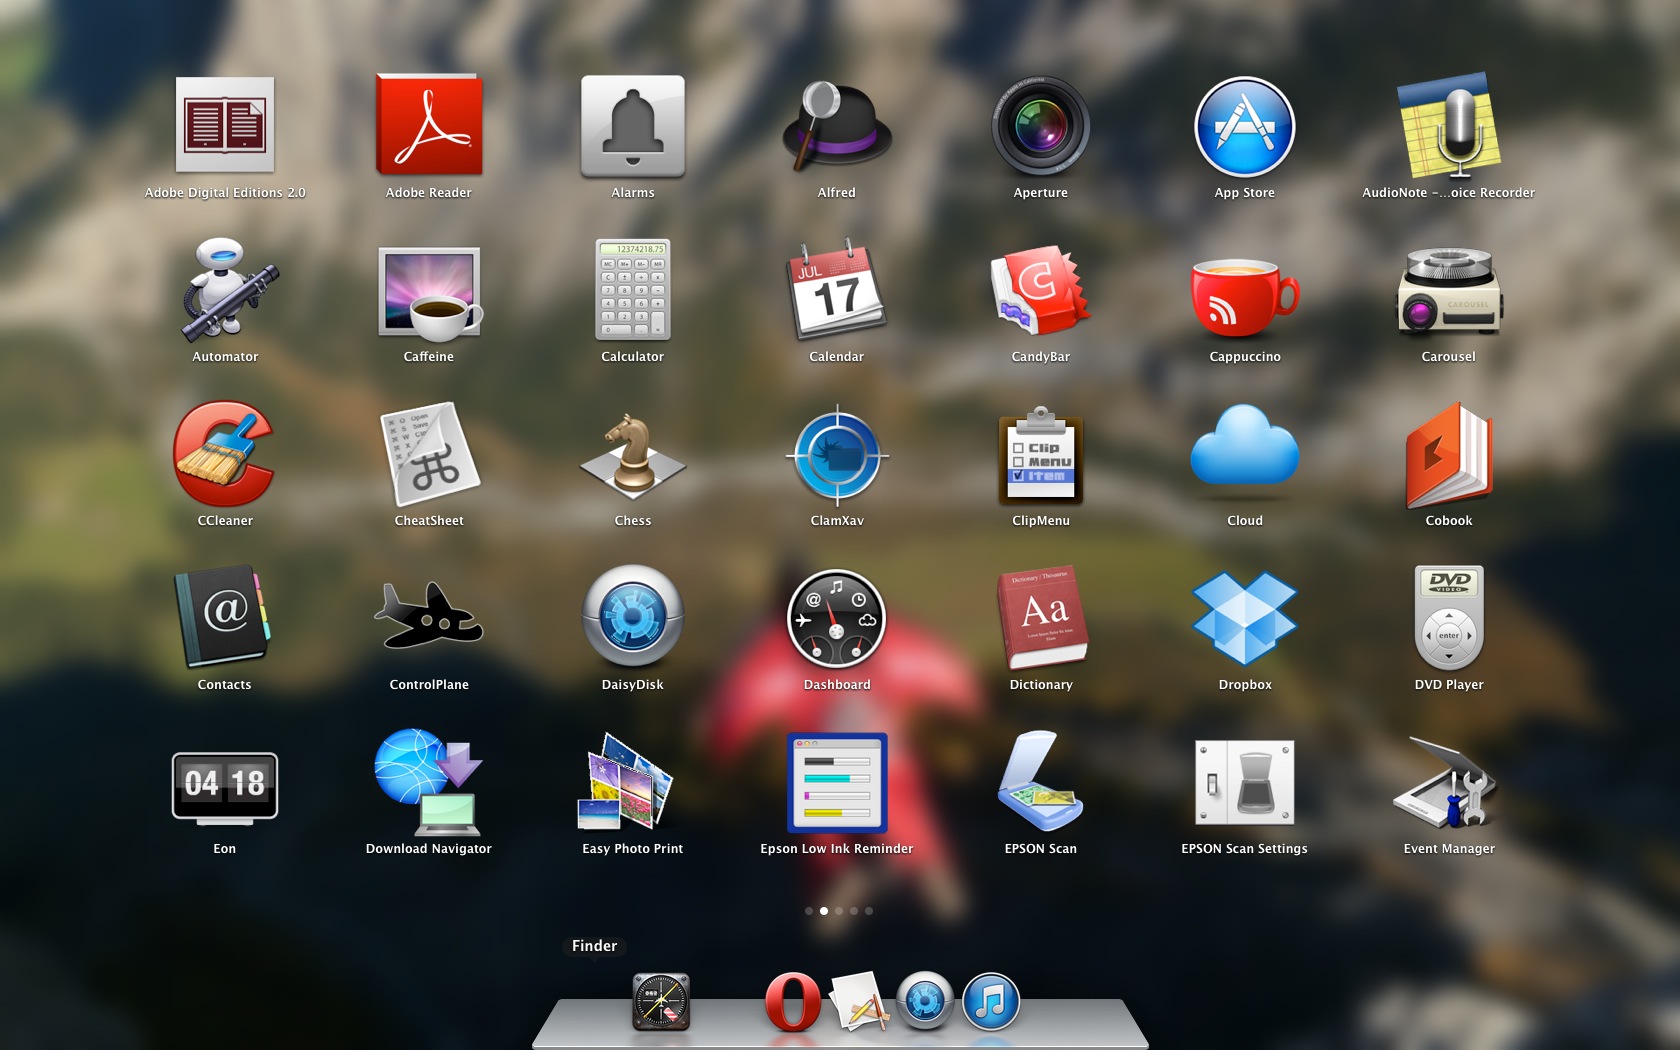Viewport: 1680px width, 1050px height.
Task: Launch iTunes from the Dock
Action: [991, 1001]
